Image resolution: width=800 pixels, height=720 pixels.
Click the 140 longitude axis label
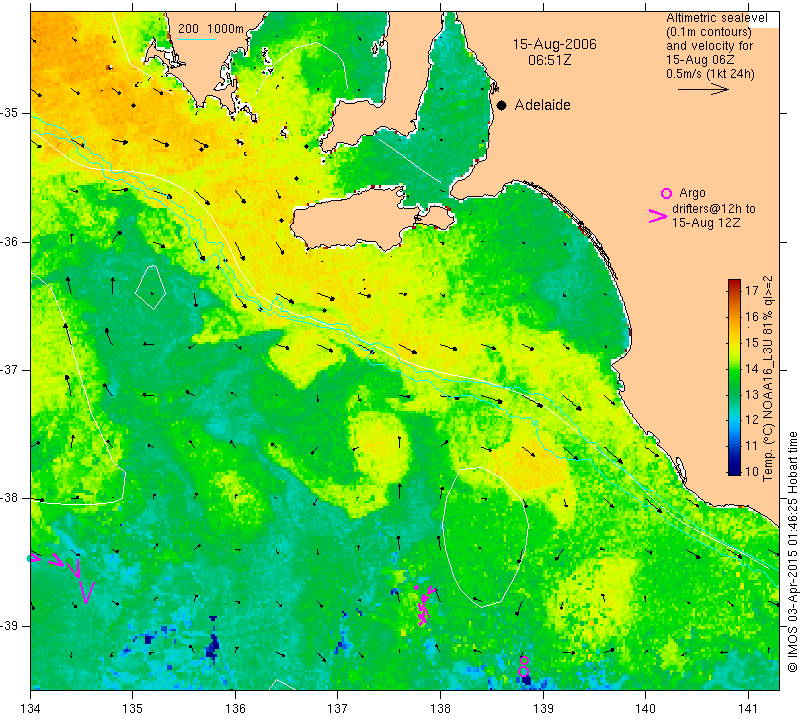[x=645, y=709]
